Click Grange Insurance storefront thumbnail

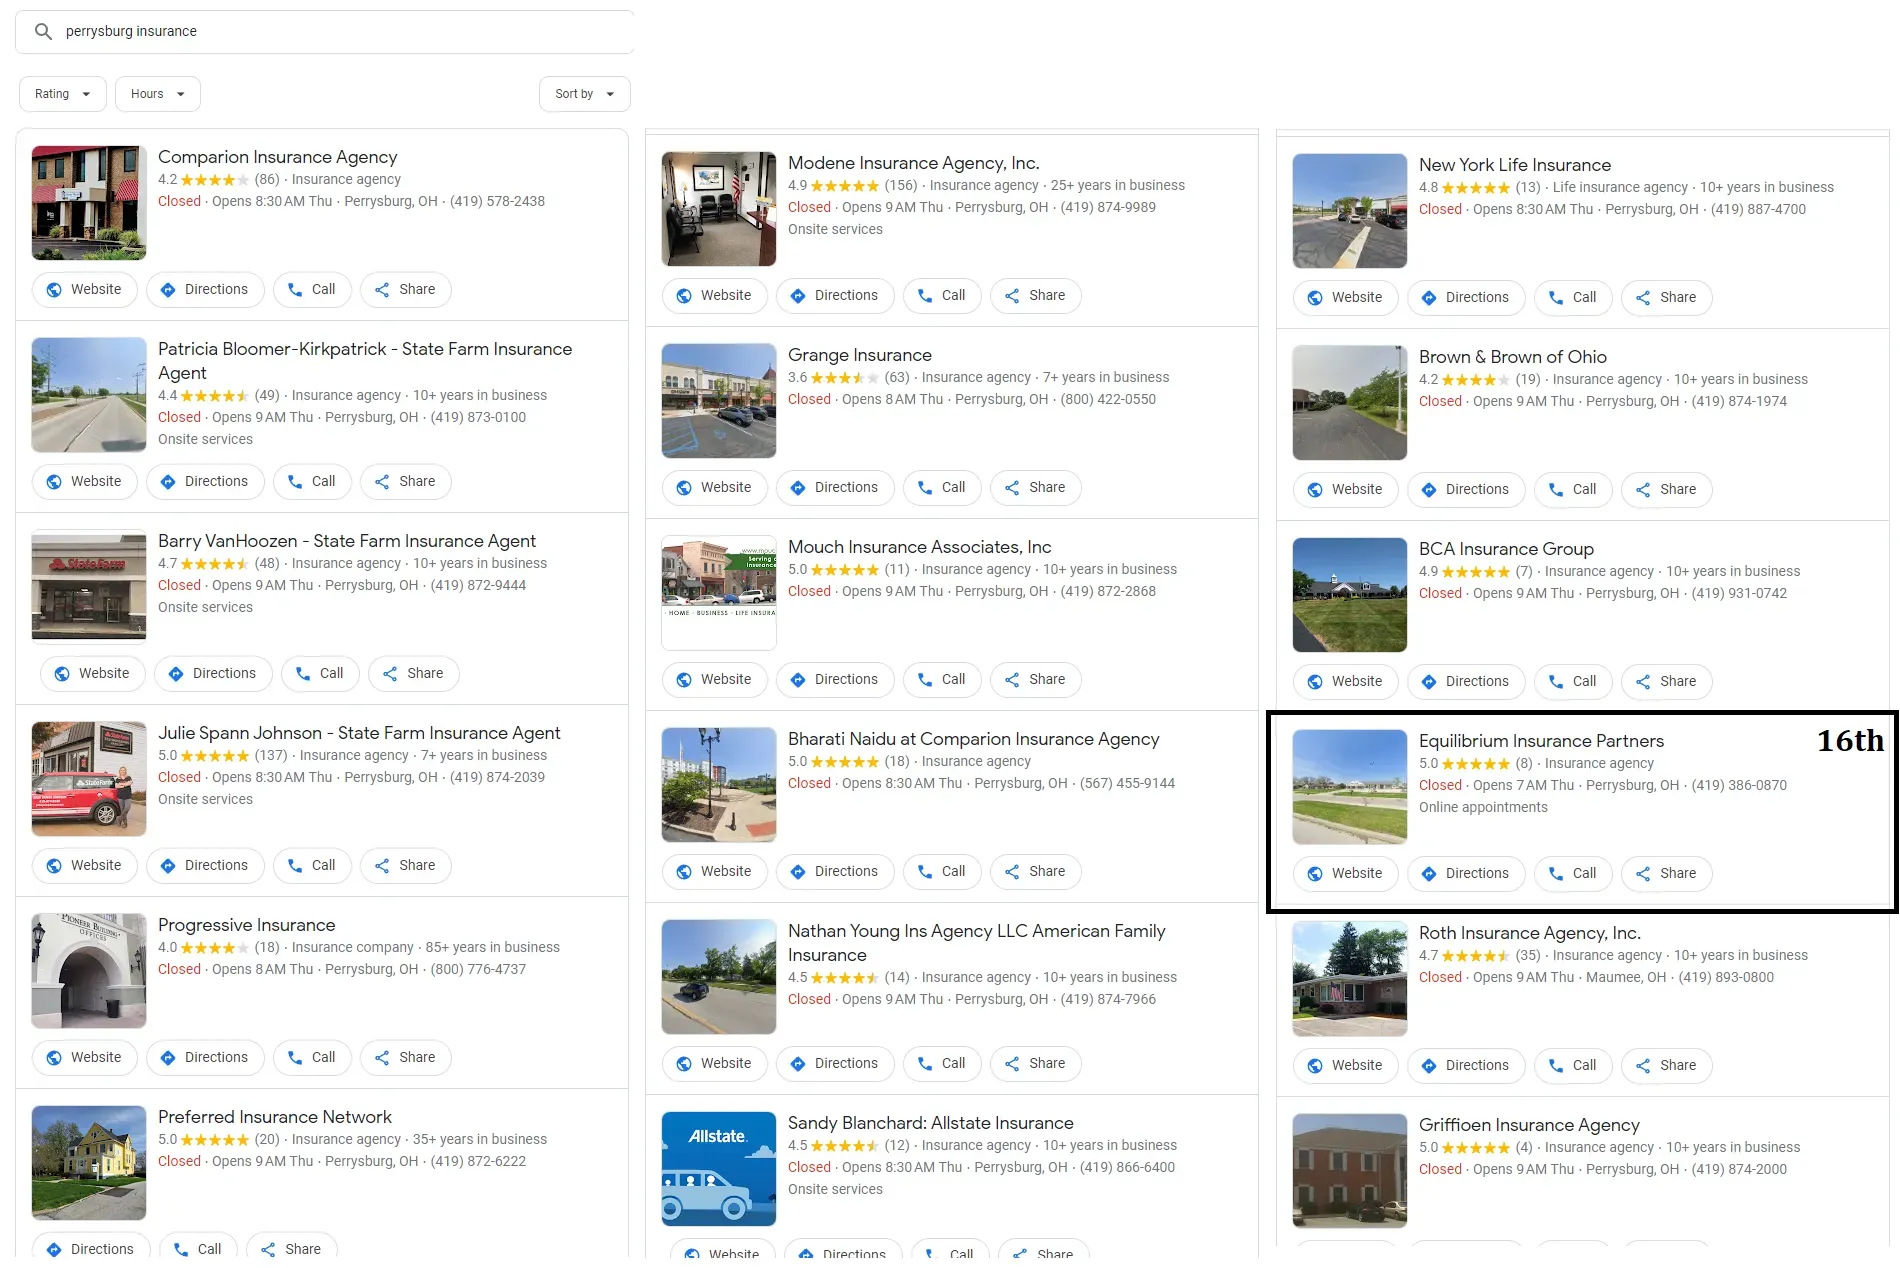tap(719, 401)
